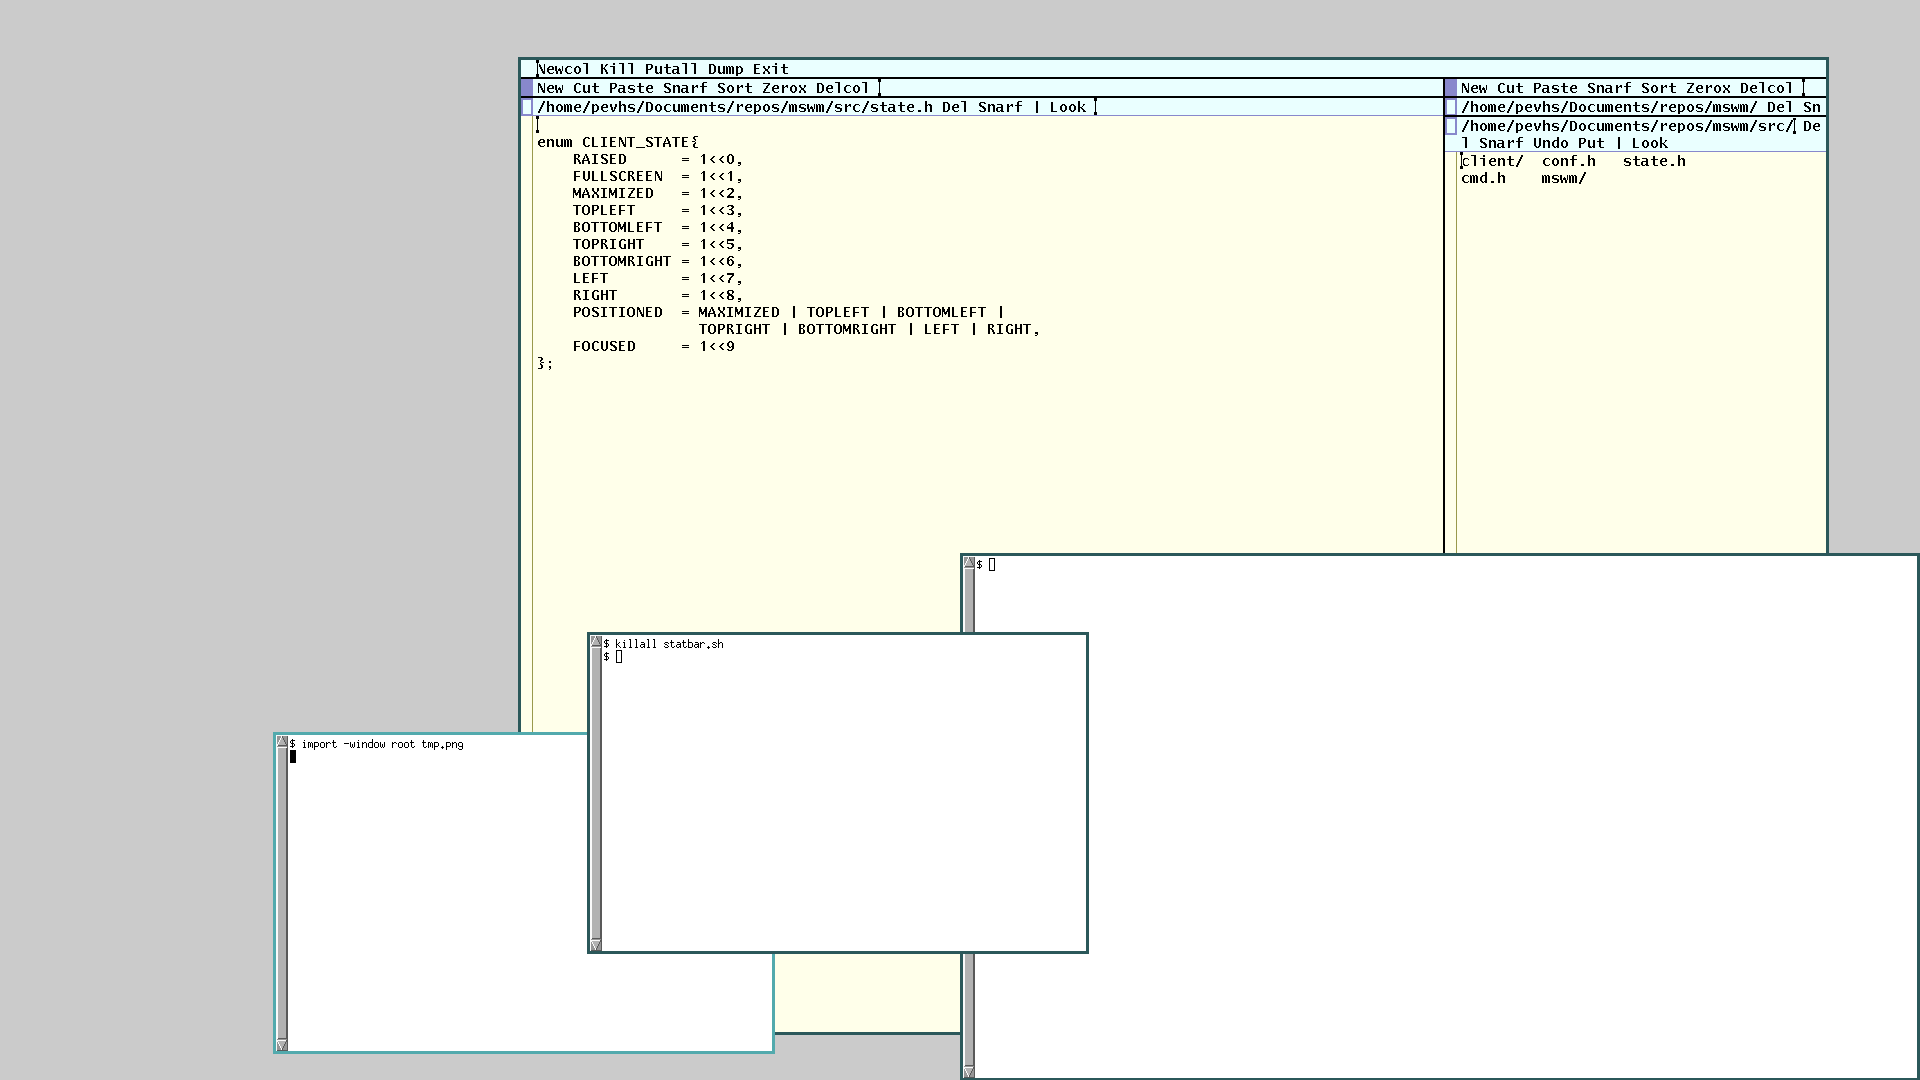Open the mswm/ entry in the src listing
The height and width of the screenshot is (1080, 1920).
[x=1563, y=178]
